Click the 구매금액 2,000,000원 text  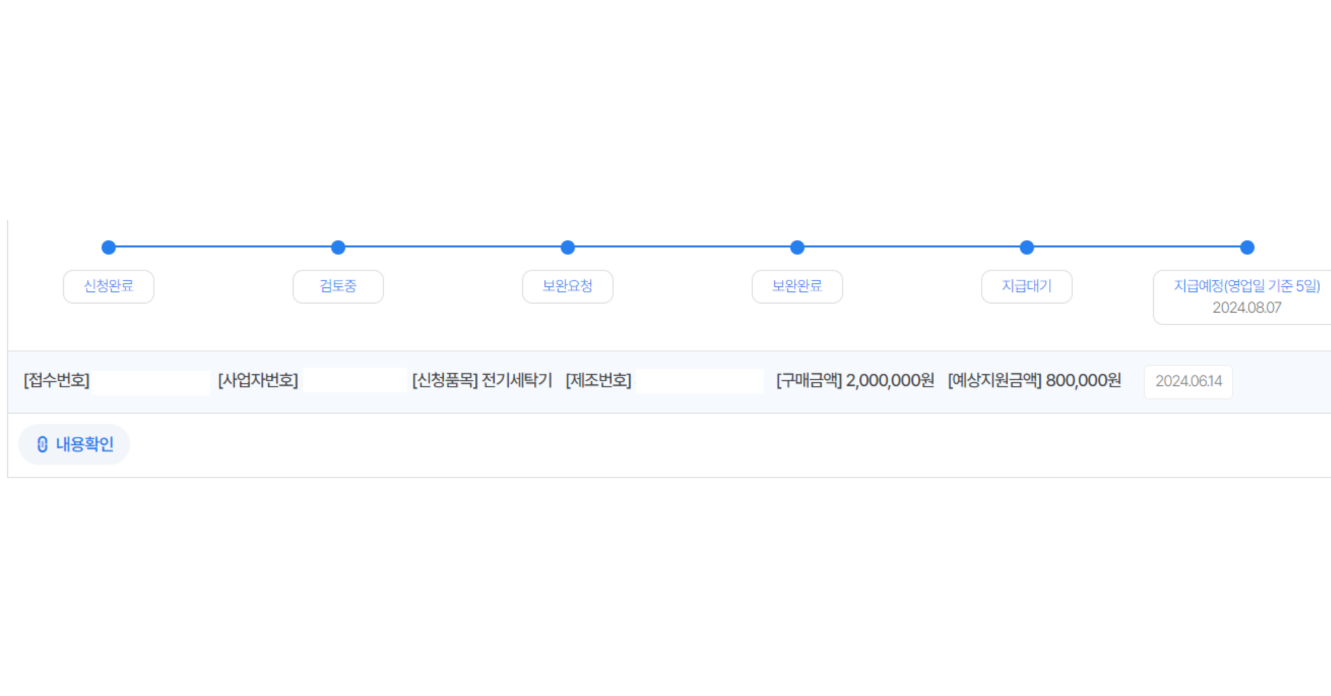(855, 381)
